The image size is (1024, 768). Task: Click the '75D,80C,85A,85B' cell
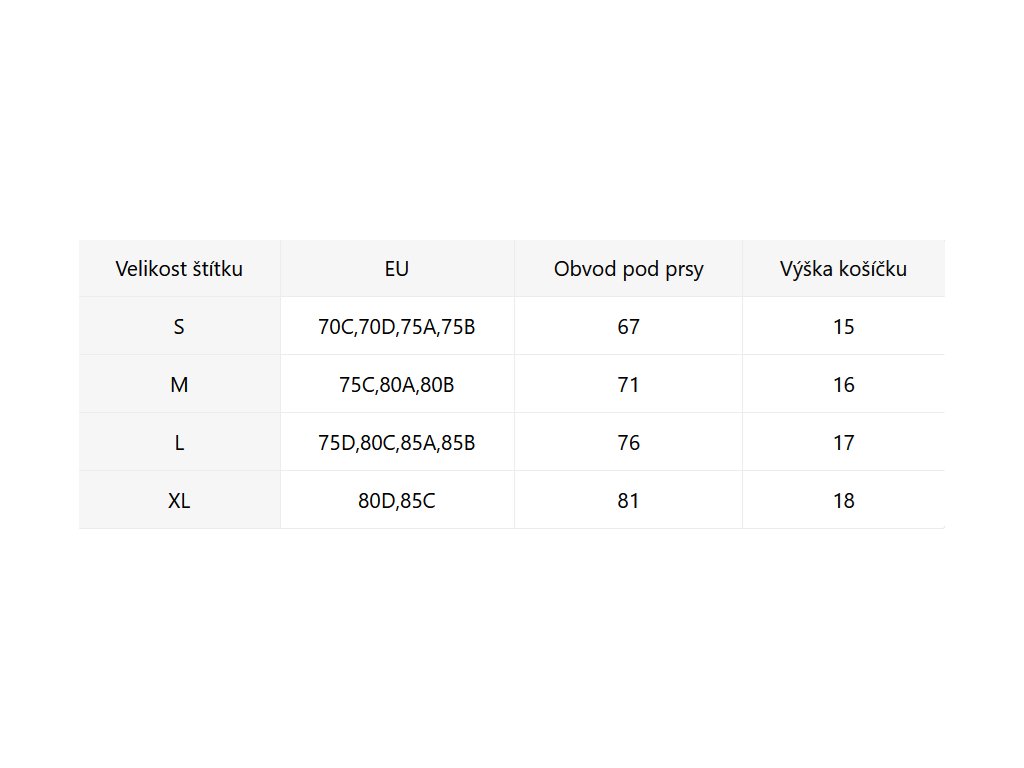pos(397,443)
